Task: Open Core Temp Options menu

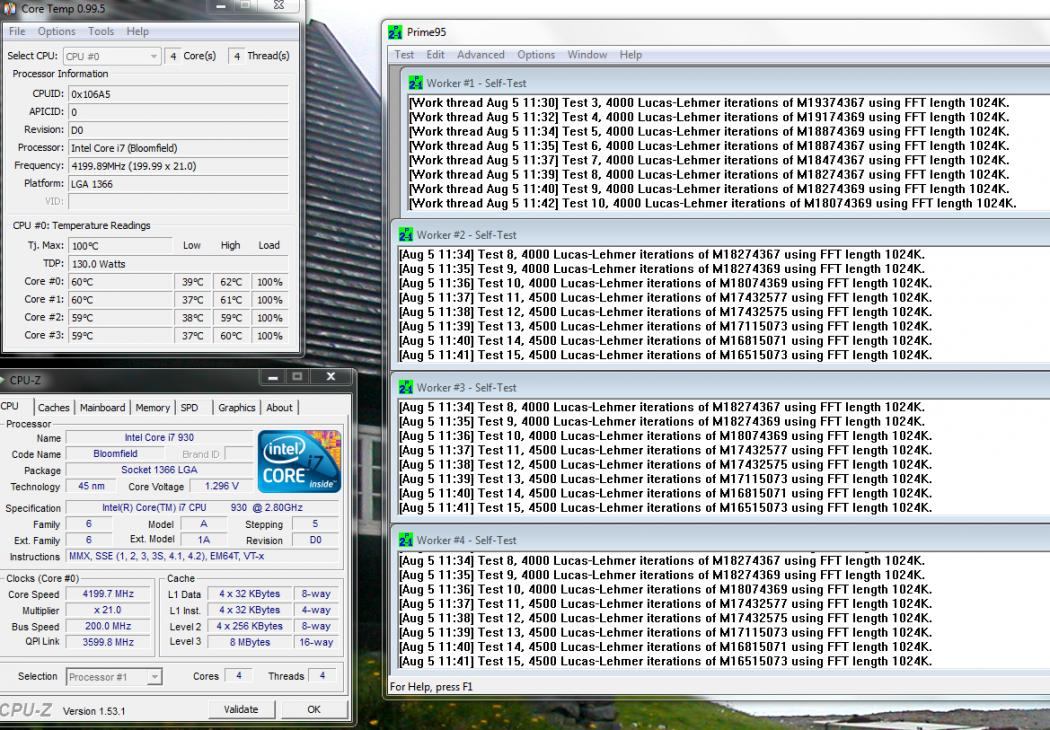Action: [x=56, y=31]
